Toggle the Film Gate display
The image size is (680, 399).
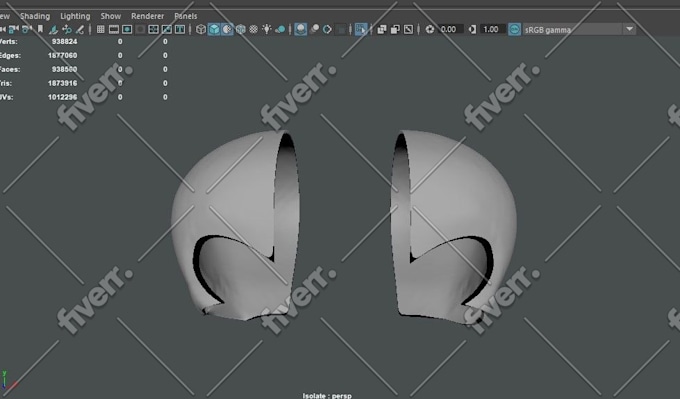(114, 29)
